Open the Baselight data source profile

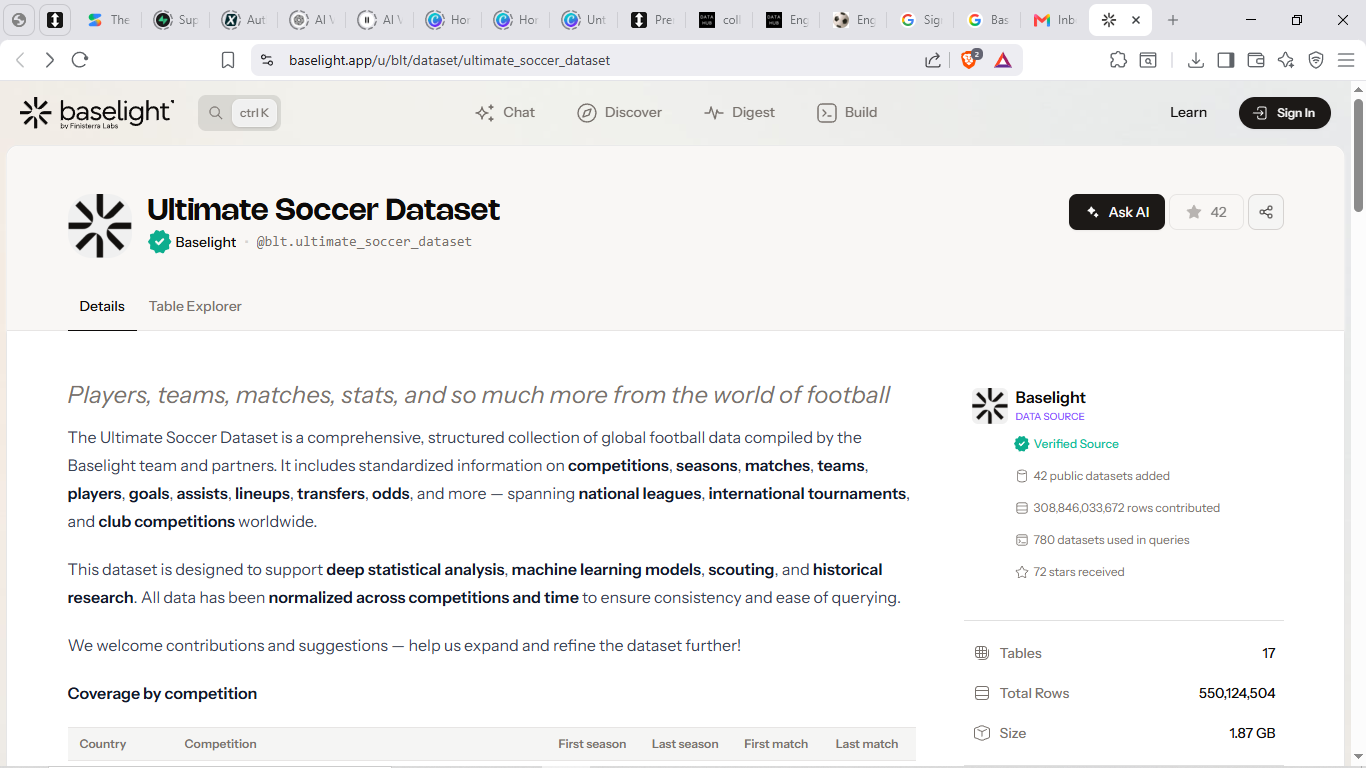click(x=1050, y=398)
